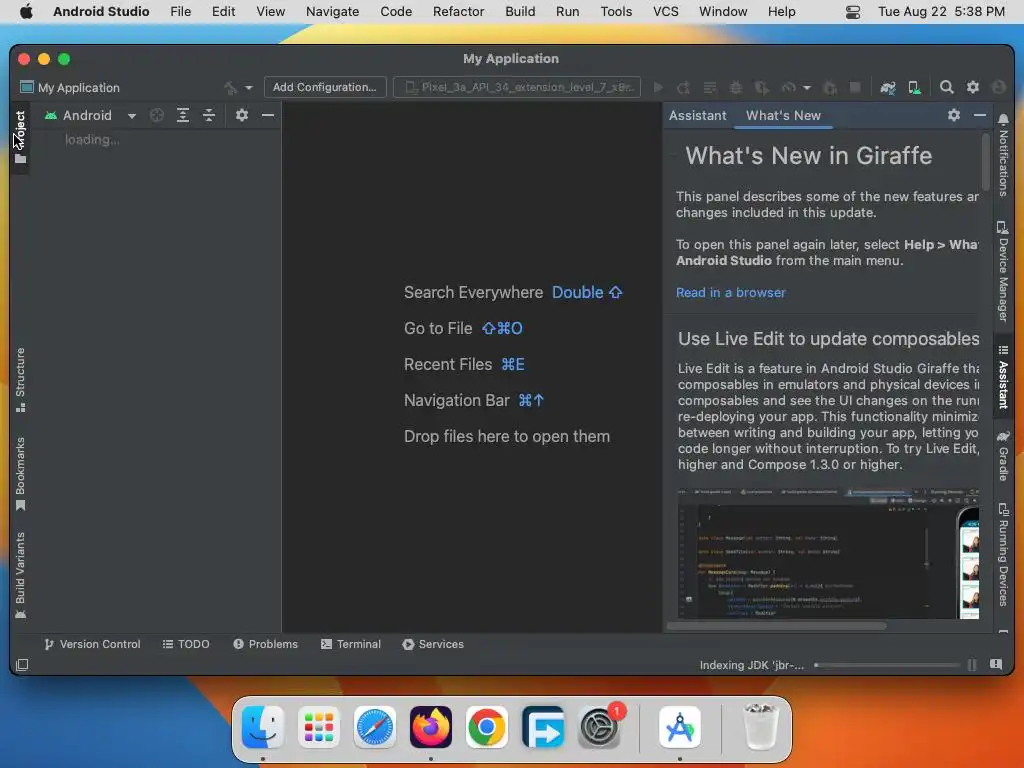1024x768 pixels.
Task: Click the Expand All icon in Project panel
Action: pos(183,116)
